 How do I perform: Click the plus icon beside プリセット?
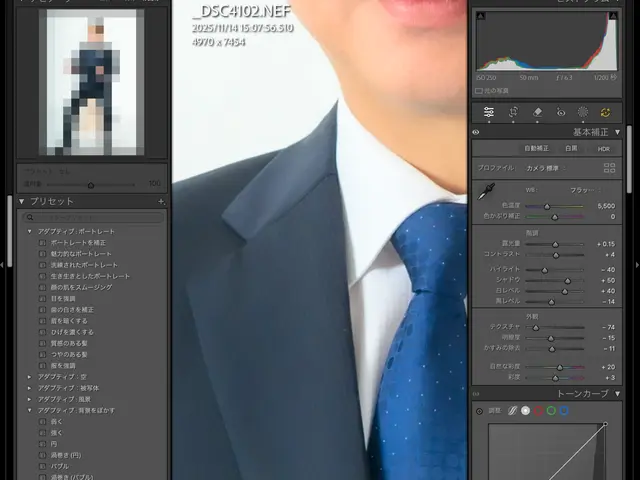coord(161,201)
